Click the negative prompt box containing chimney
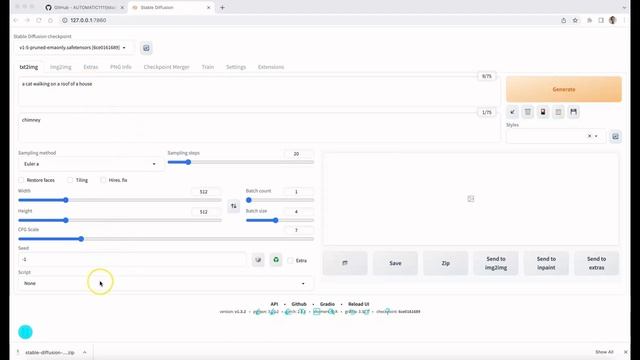 (259, 127)
